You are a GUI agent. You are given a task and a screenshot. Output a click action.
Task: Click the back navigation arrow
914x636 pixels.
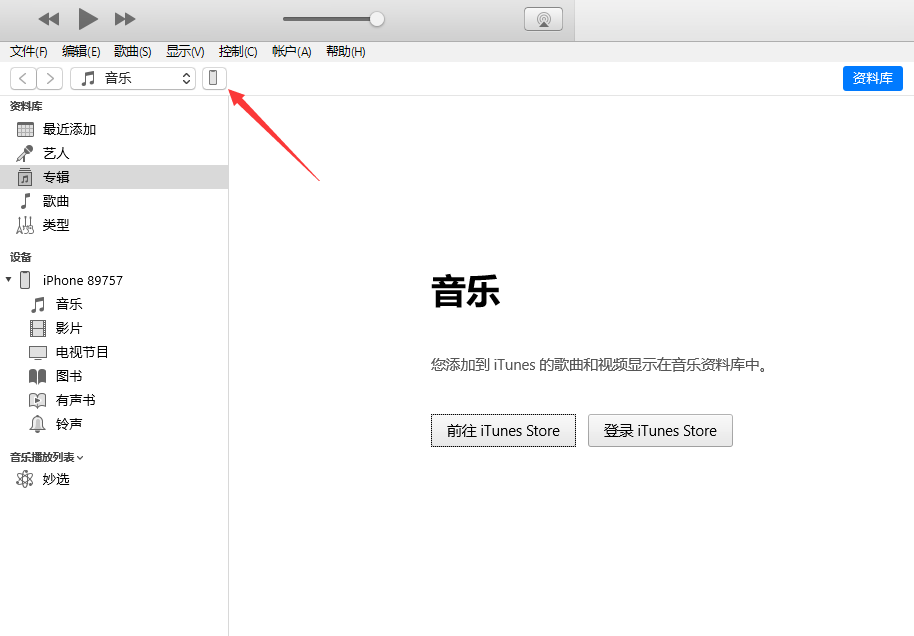[22, 78]
